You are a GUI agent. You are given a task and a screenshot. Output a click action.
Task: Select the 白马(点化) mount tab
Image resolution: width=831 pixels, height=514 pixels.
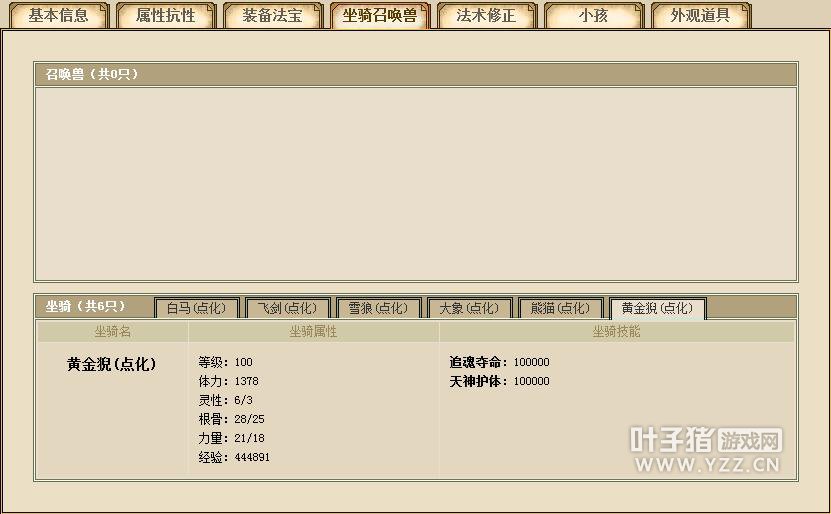tap(197, 308)
